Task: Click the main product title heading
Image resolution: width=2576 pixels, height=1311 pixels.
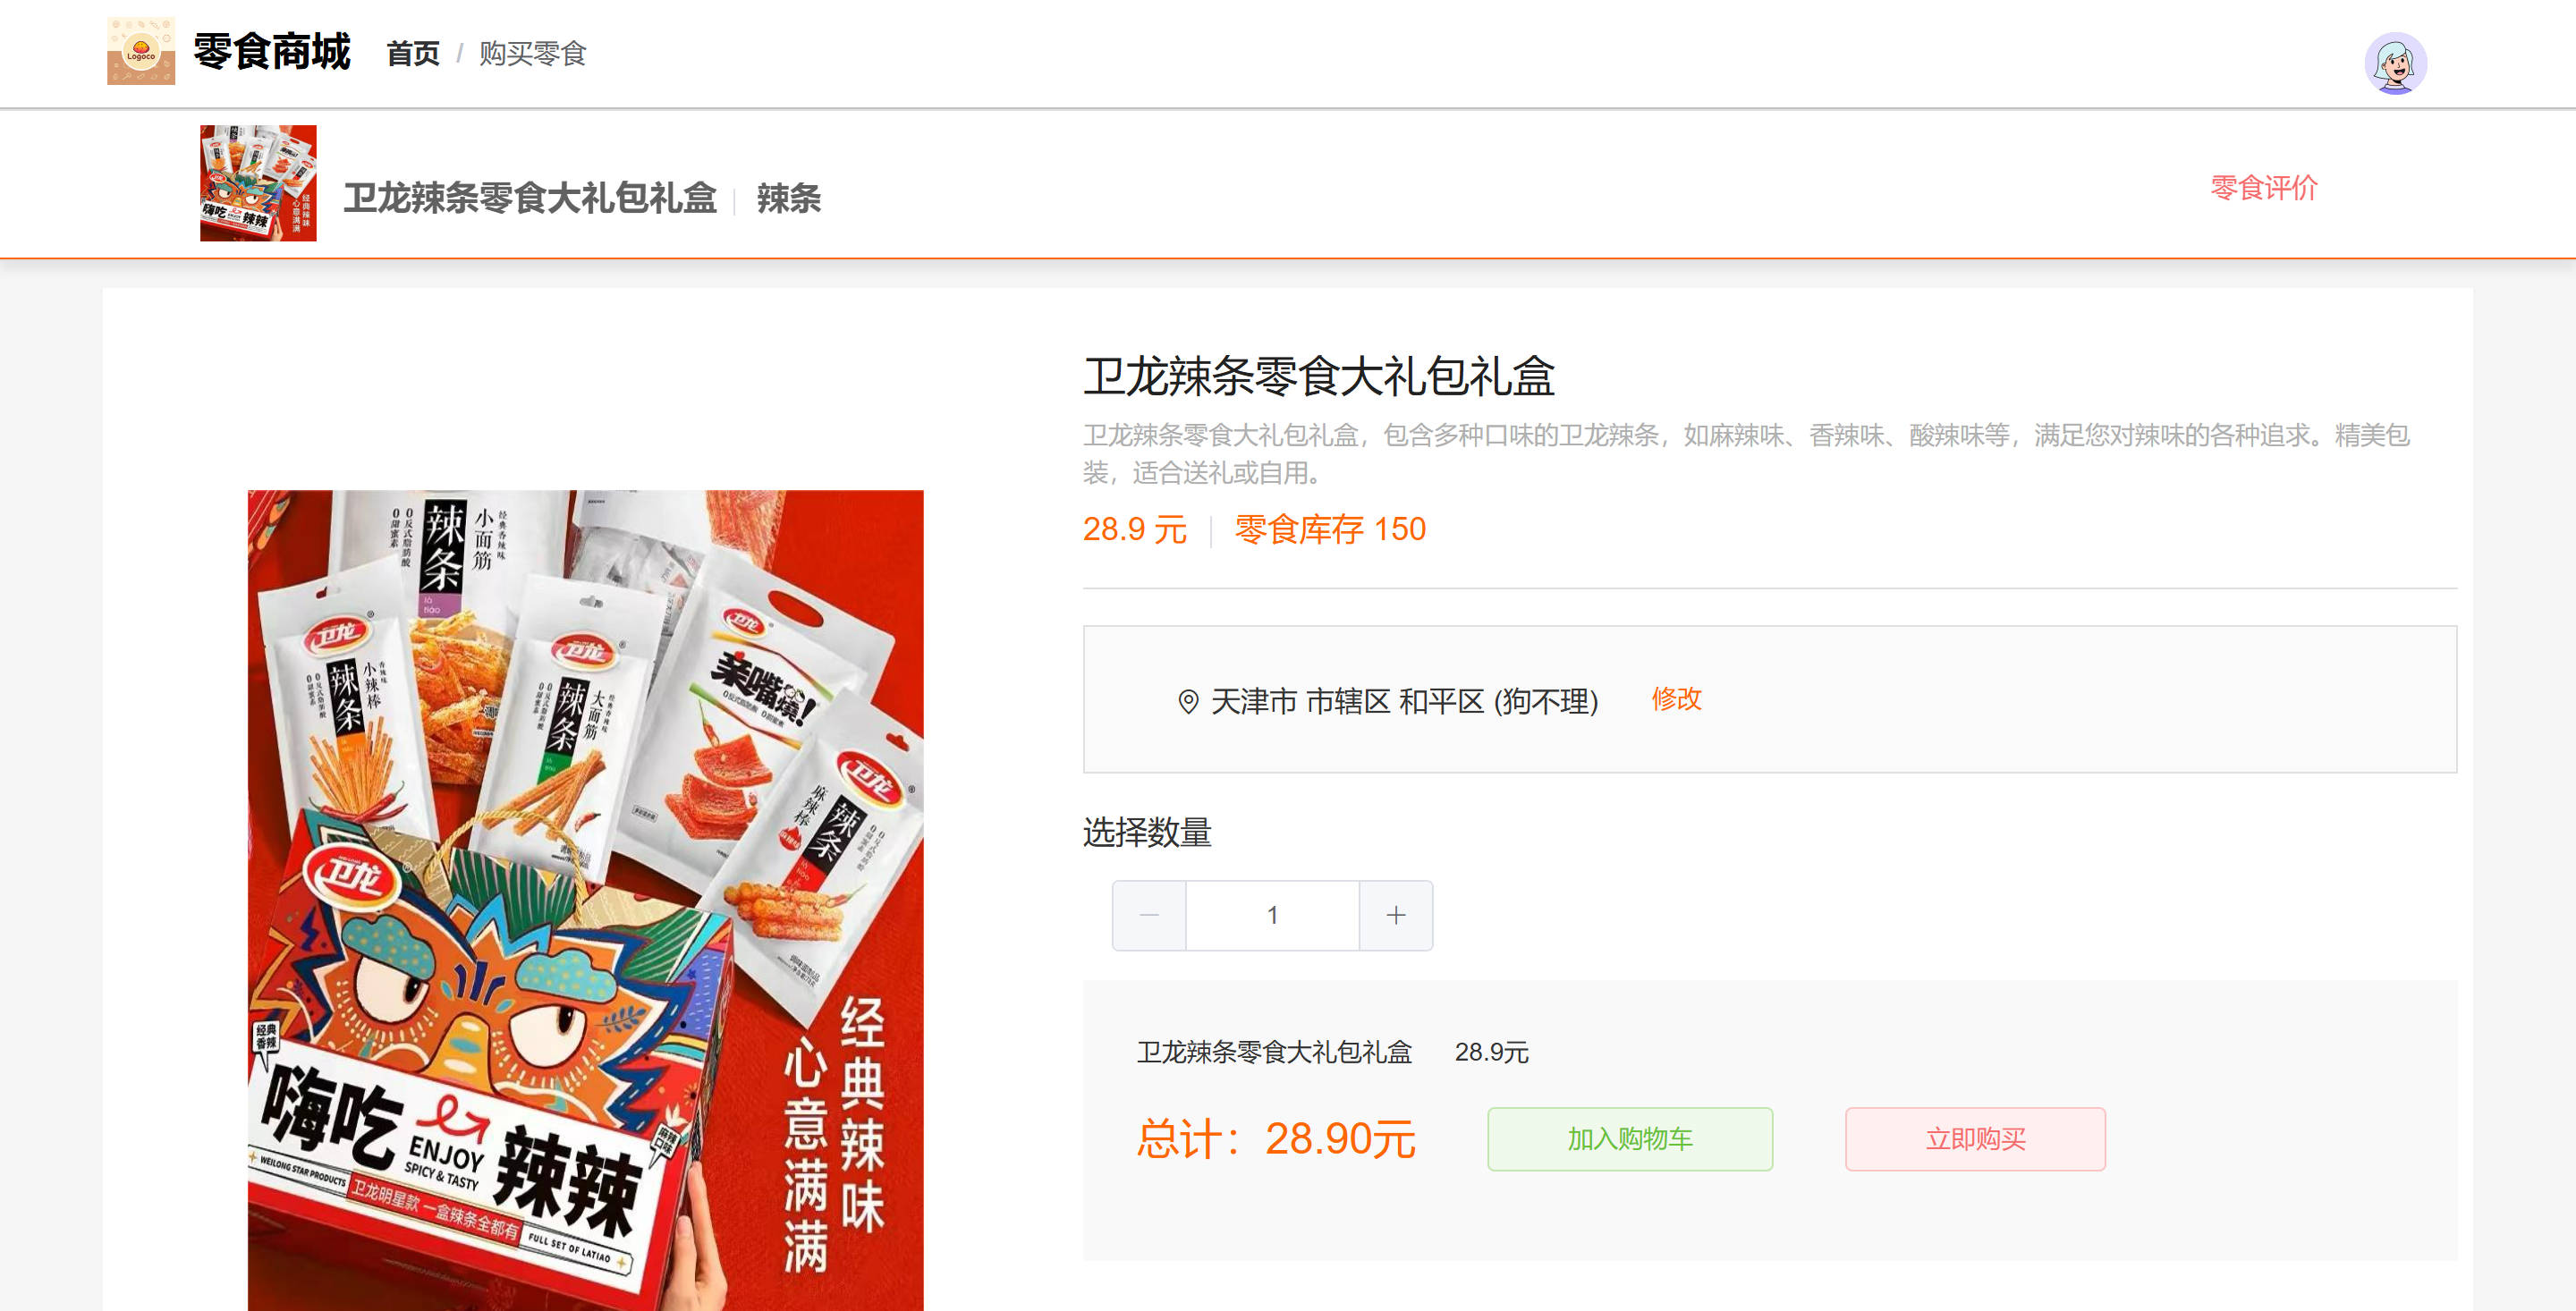Action: coord(1319,376)
